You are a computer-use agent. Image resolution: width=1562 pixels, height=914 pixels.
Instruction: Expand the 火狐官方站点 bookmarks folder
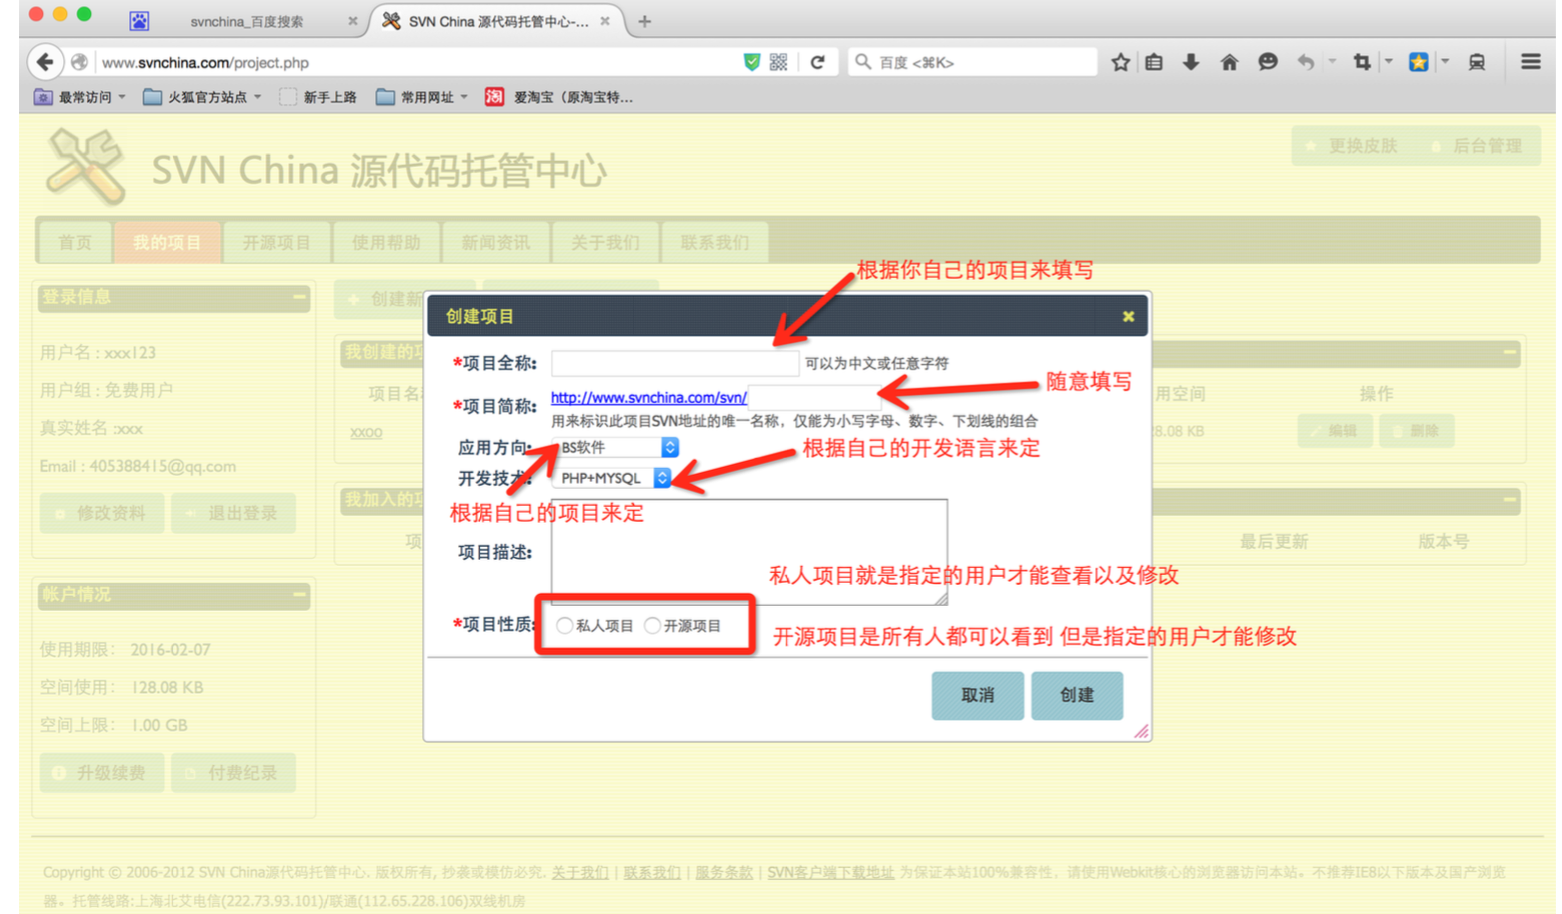[x=202, y=97]
